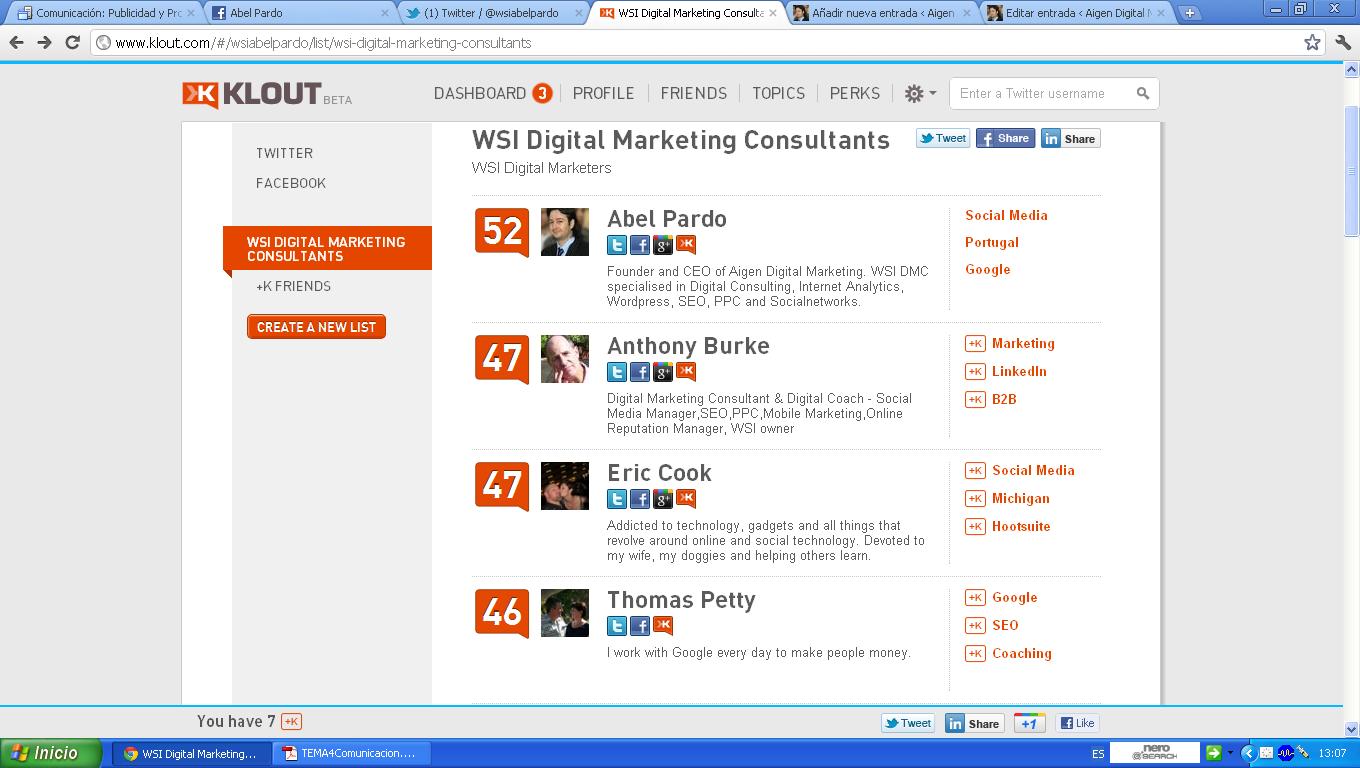Click Abel Pardo's Klout +K icon
This screenshot has height=768, width=1360.
[686, 245]
